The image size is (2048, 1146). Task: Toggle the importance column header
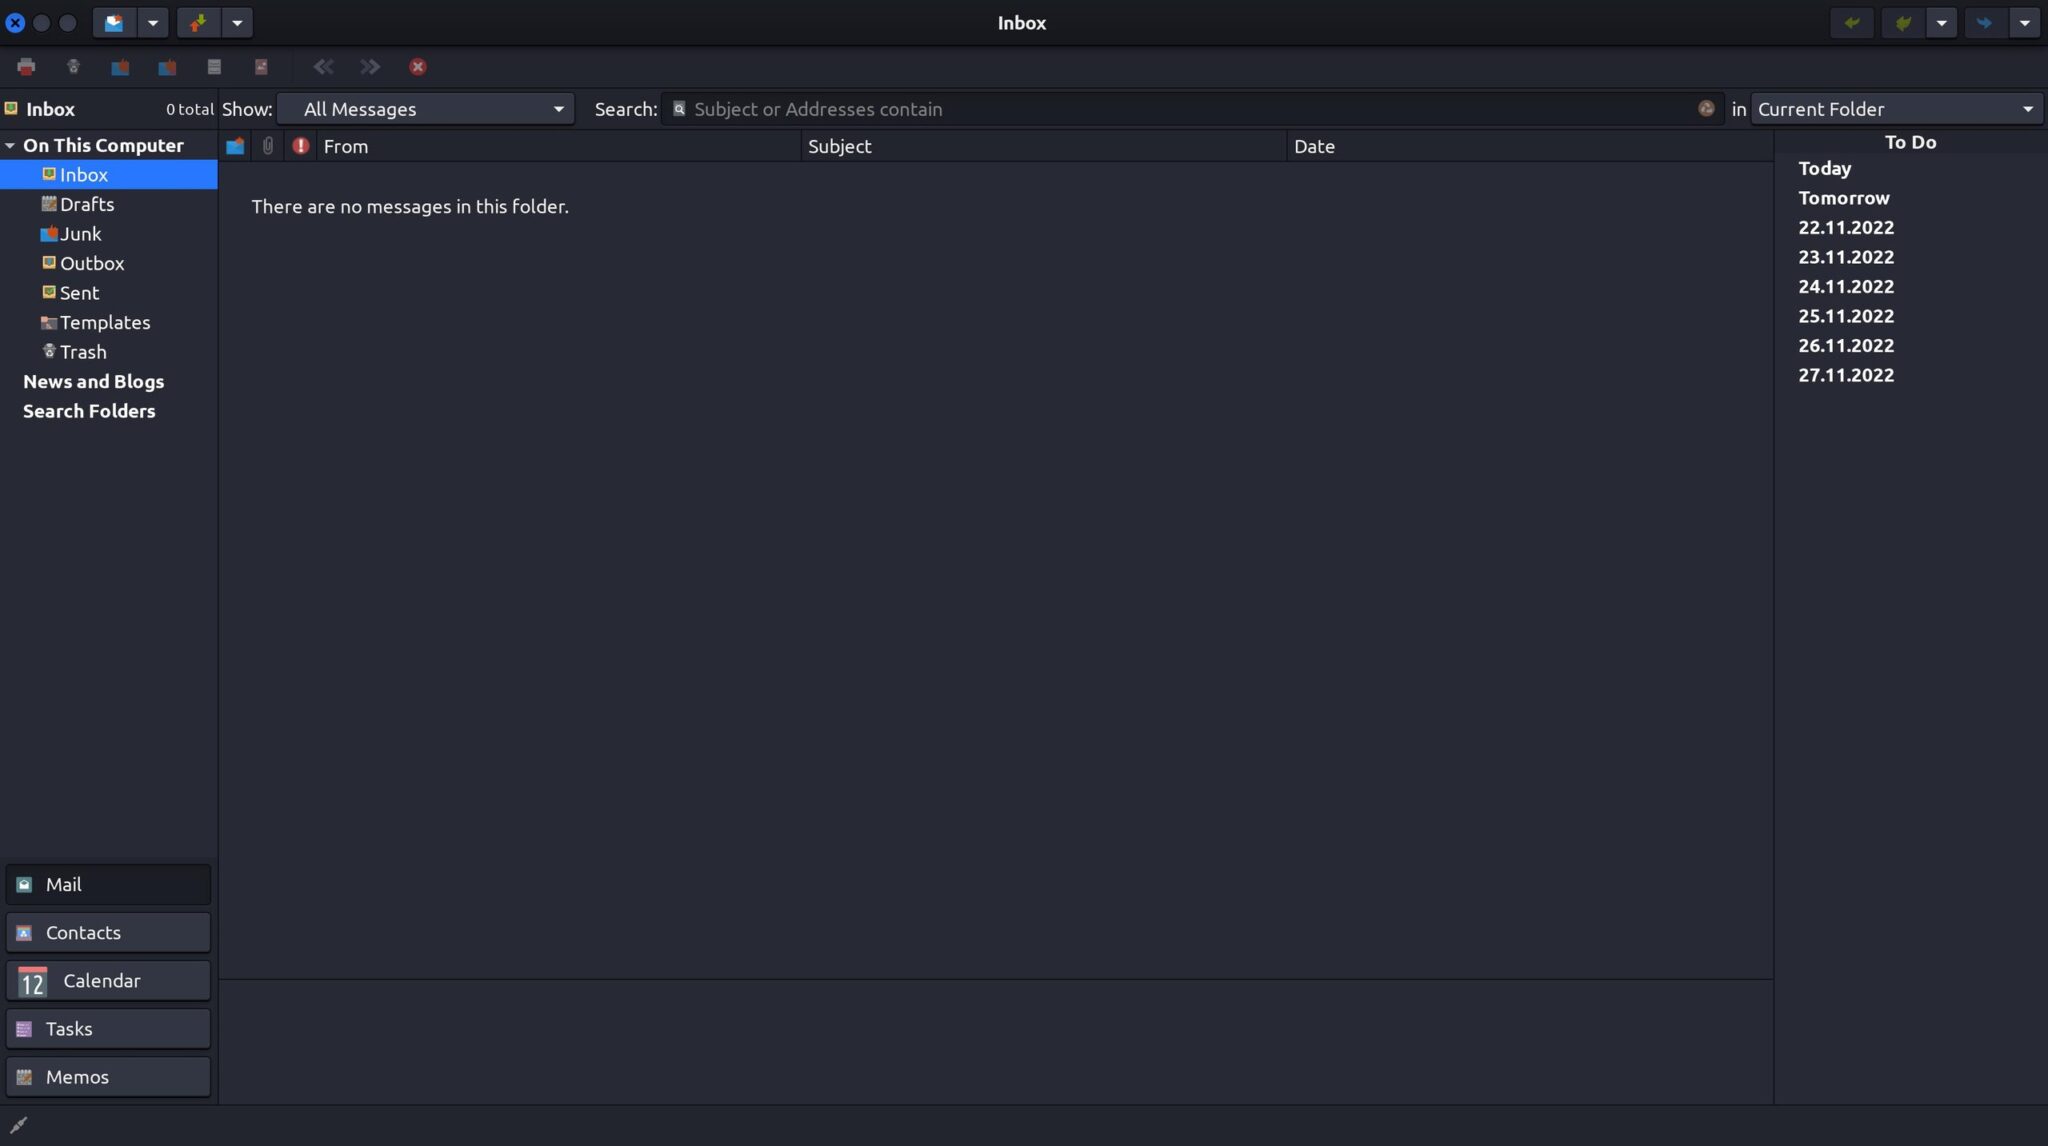click(300, 146)
